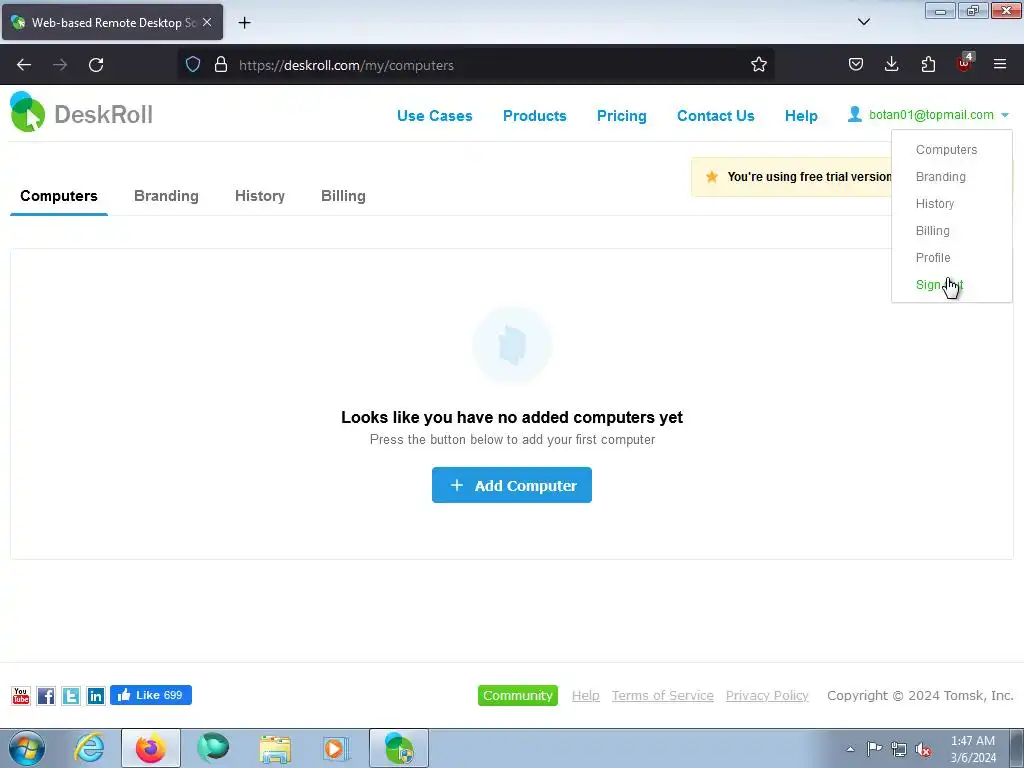Viewport: 1024px width, 768px height.
Task: Click the Community button in the footer
Action: pyautogui.click(x=518, y=696)
